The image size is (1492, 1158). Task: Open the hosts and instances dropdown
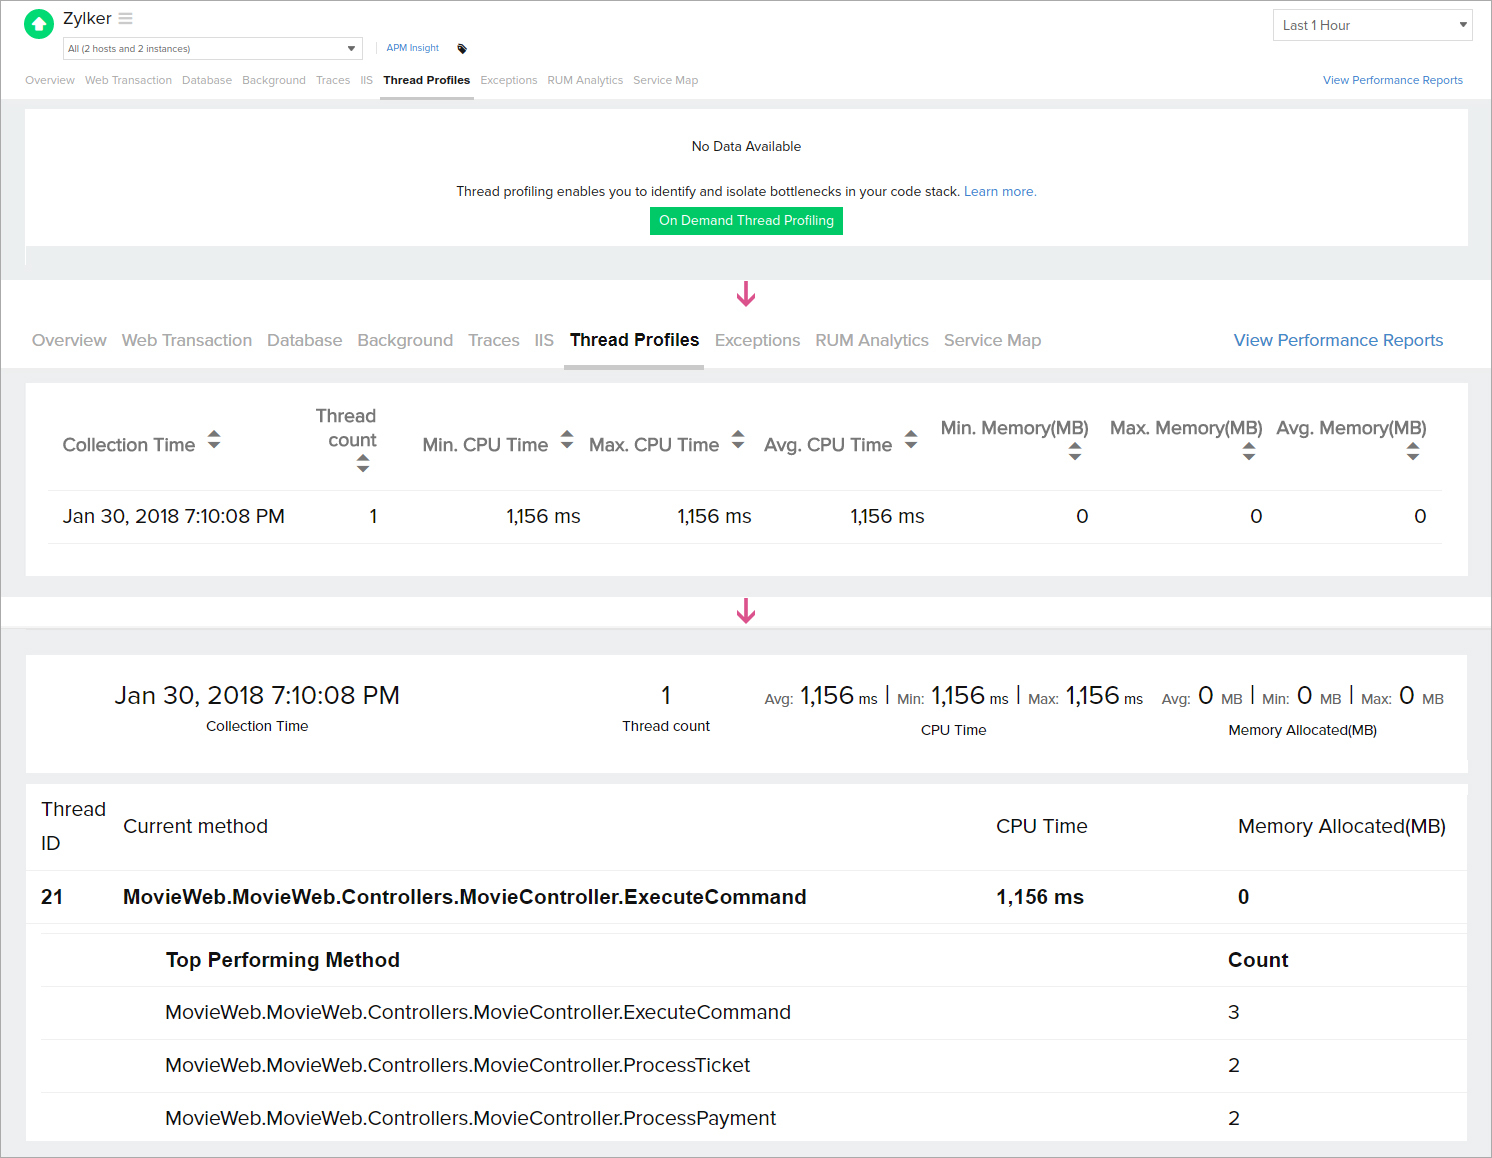(212, 49)
